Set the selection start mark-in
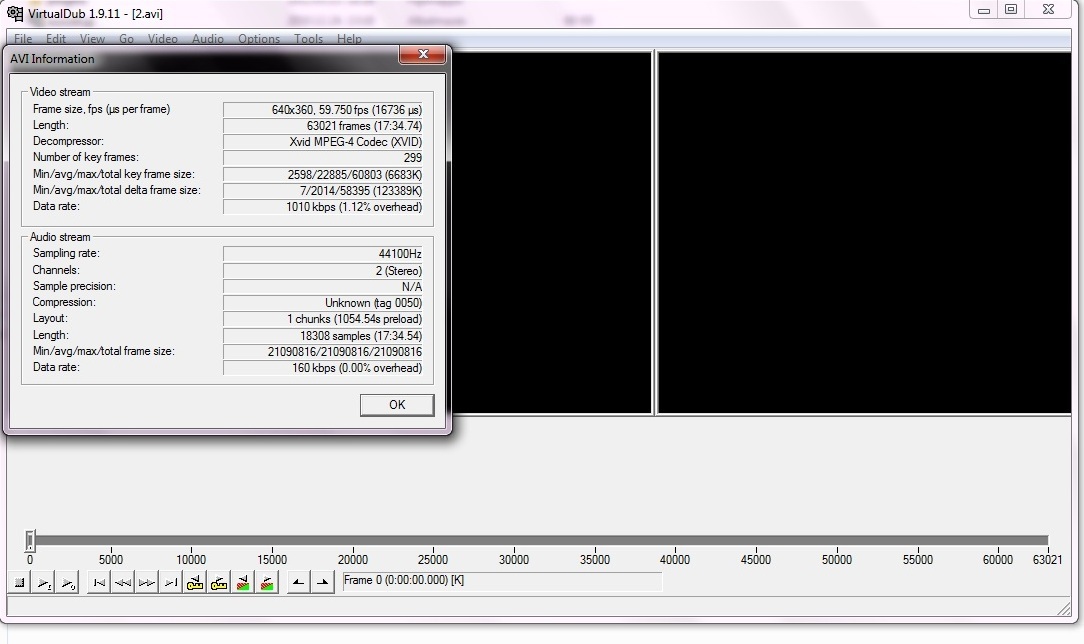The image size is (1084, 644). [299, 583]
